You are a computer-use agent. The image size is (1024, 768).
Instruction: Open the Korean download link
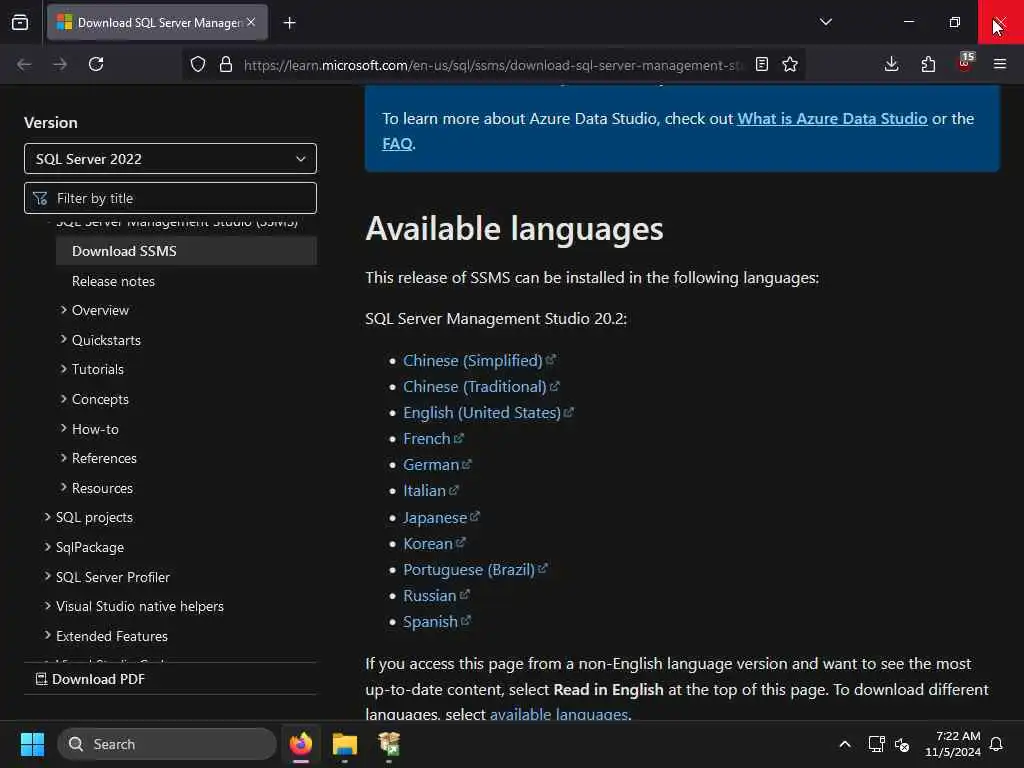[434, 543]
